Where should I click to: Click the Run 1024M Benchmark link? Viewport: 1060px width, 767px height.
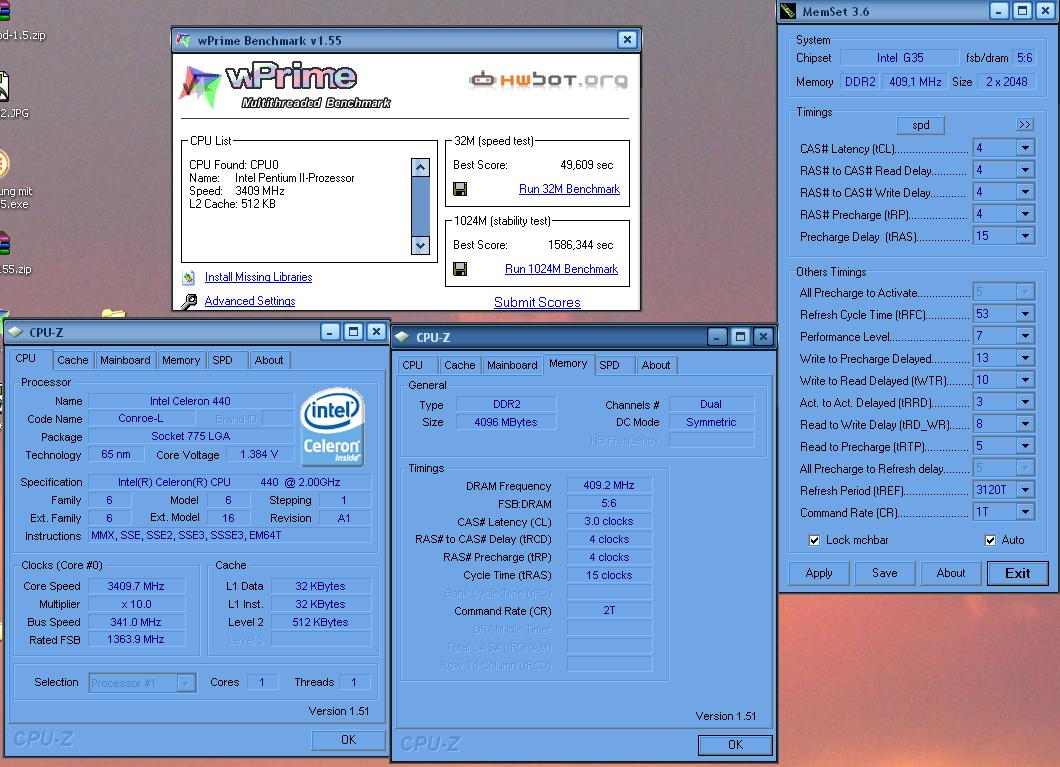[561, 269]
